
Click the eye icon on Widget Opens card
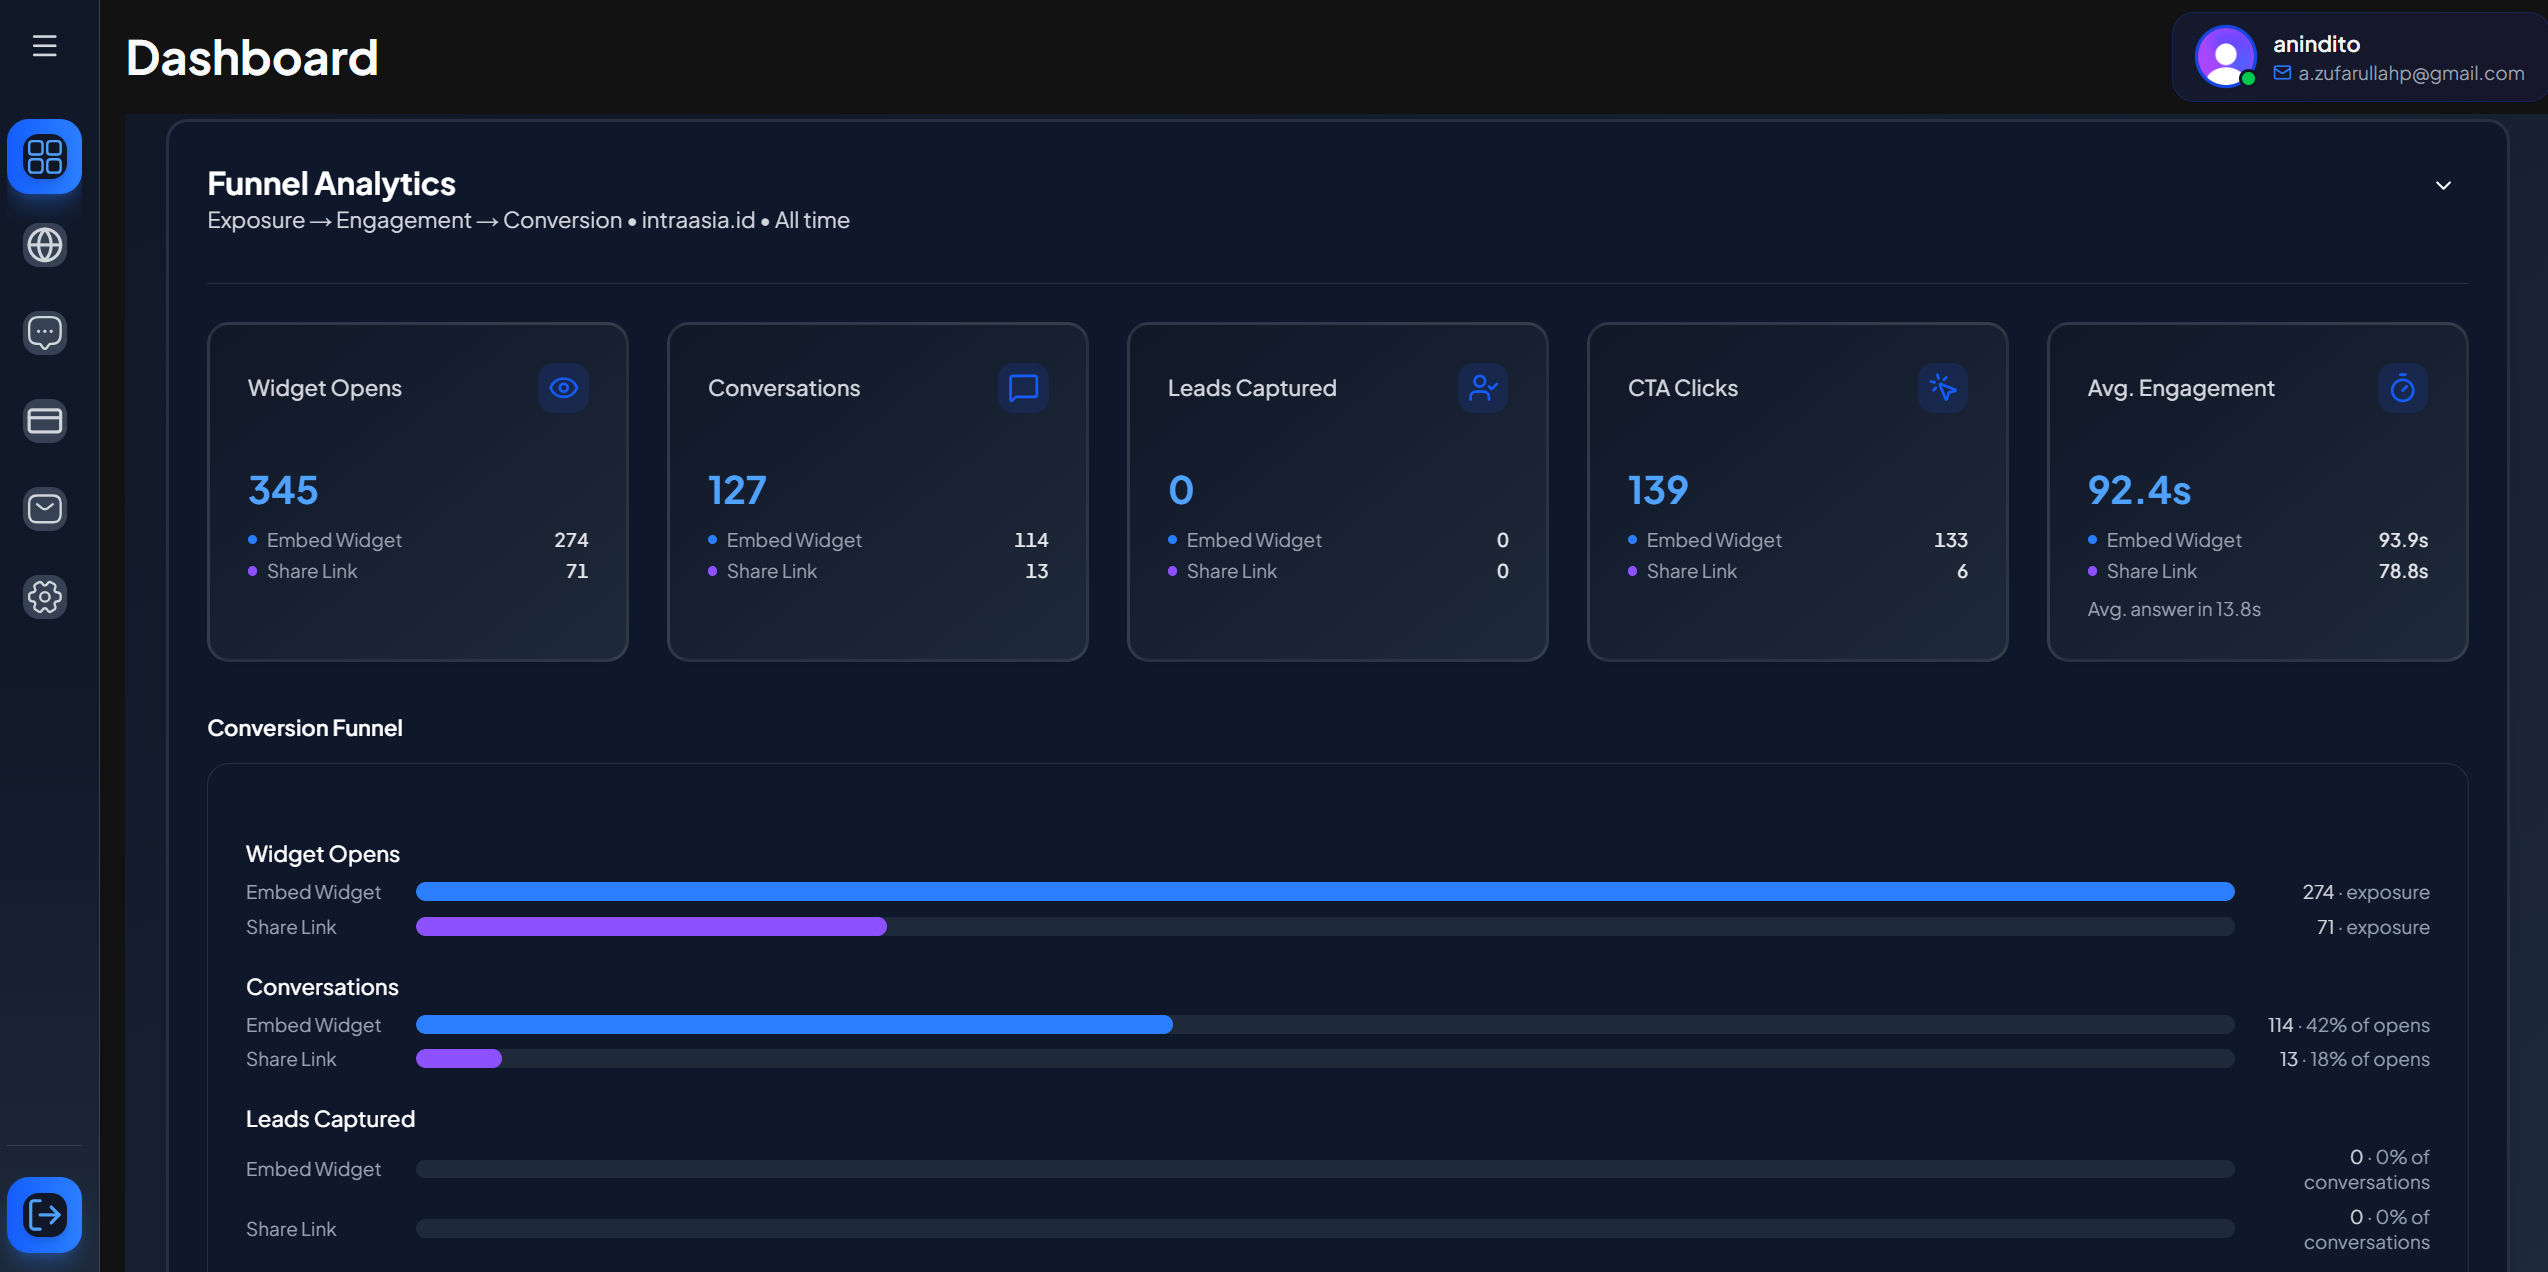click(x=563, y=388)
